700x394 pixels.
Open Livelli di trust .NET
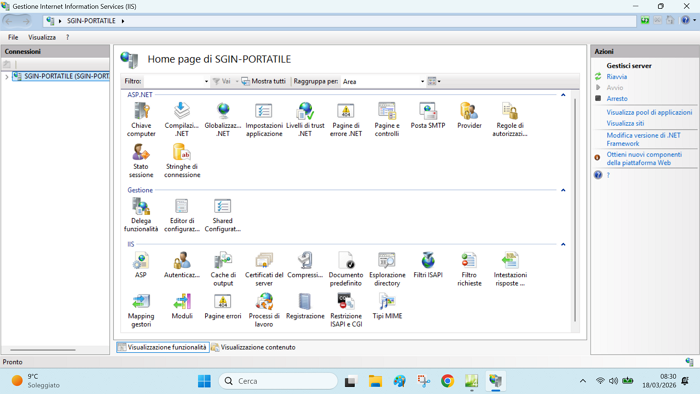305,119
